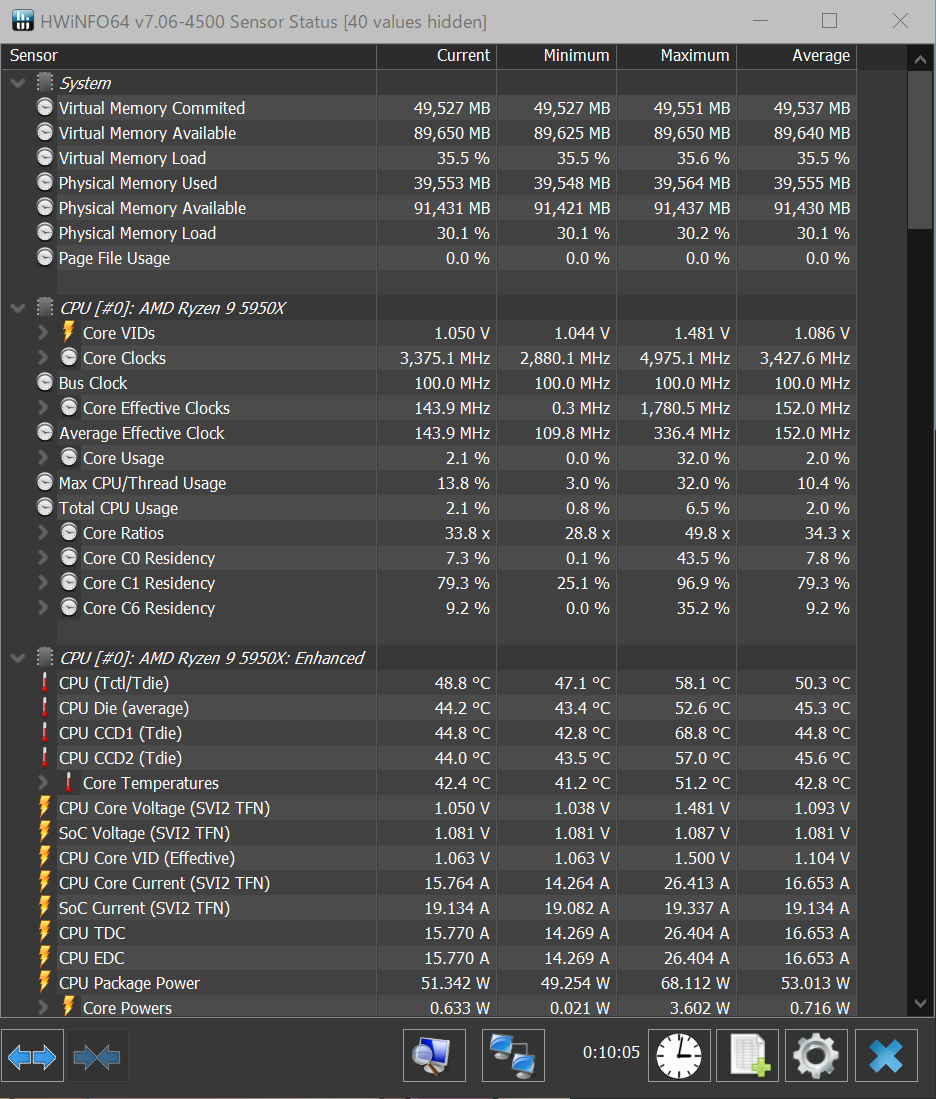Select the Virtual Memory Load row label
The image size is (936, 1099).
point(133,158)
